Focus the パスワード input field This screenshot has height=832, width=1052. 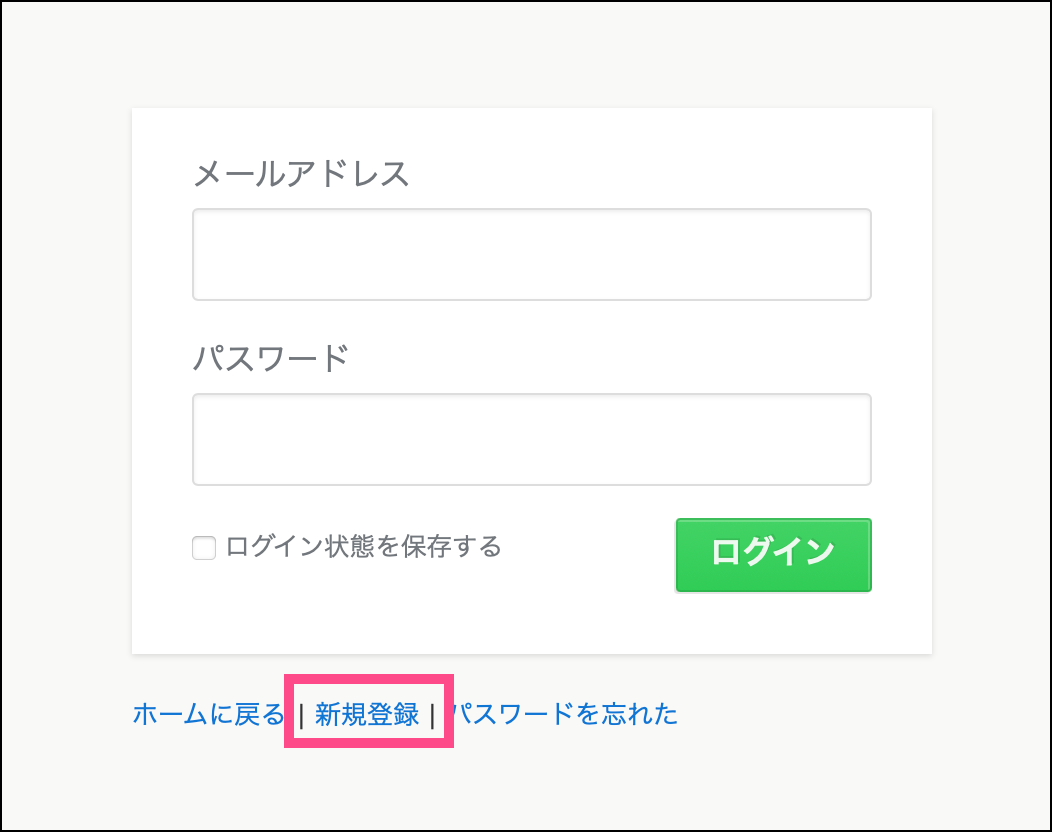[531, 440]
